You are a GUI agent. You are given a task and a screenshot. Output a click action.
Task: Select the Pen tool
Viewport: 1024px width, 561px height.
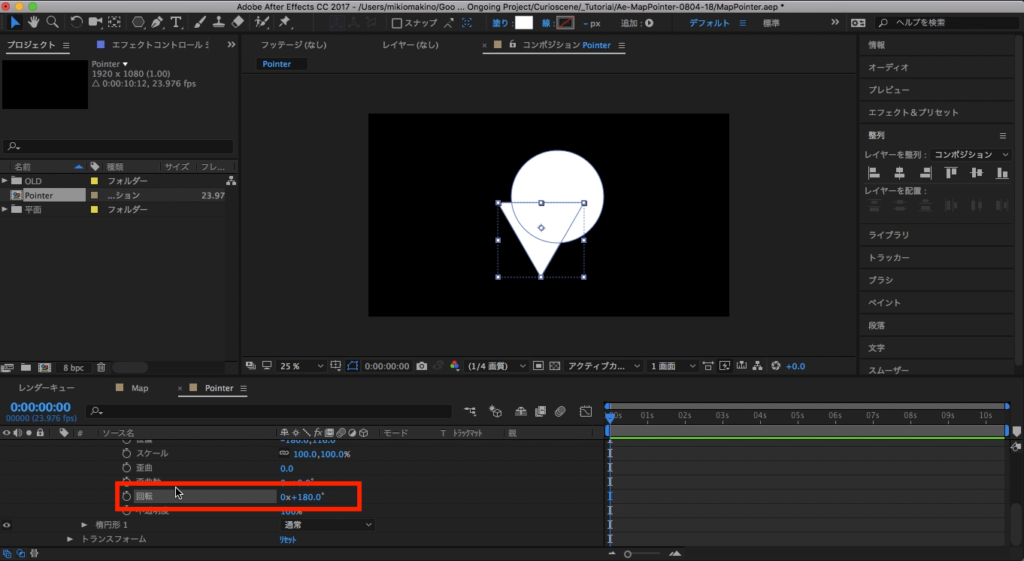[x=159, y=22]
